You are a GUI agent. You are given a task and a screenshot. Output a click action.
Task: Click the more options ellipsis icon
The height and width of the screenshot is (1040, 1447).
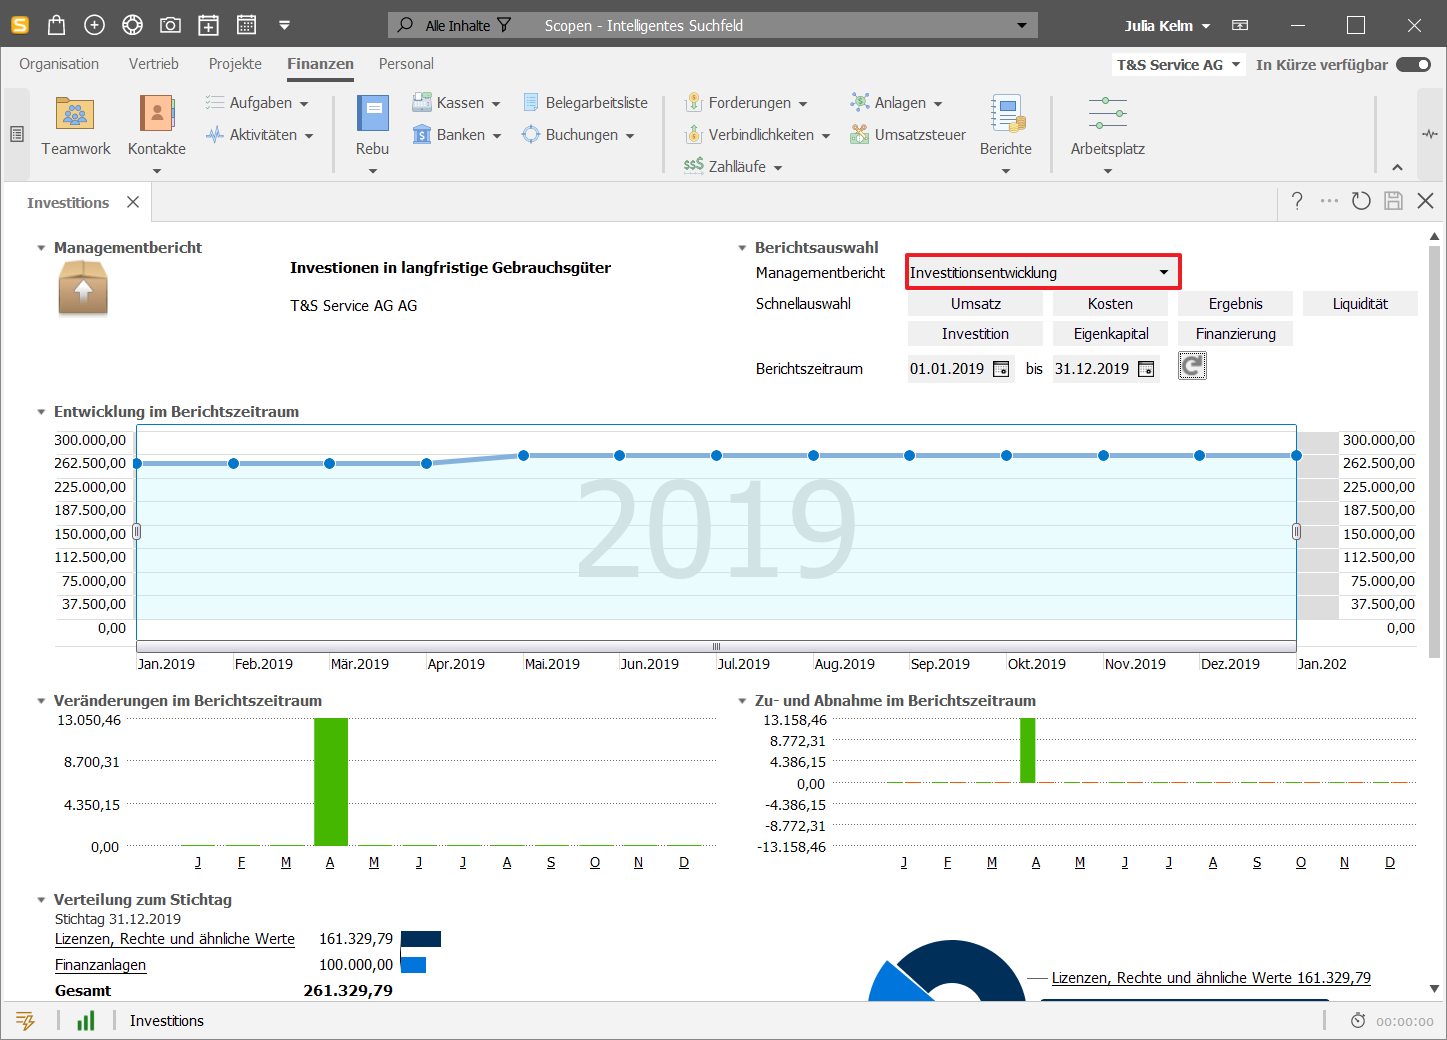coord(1329,201)
